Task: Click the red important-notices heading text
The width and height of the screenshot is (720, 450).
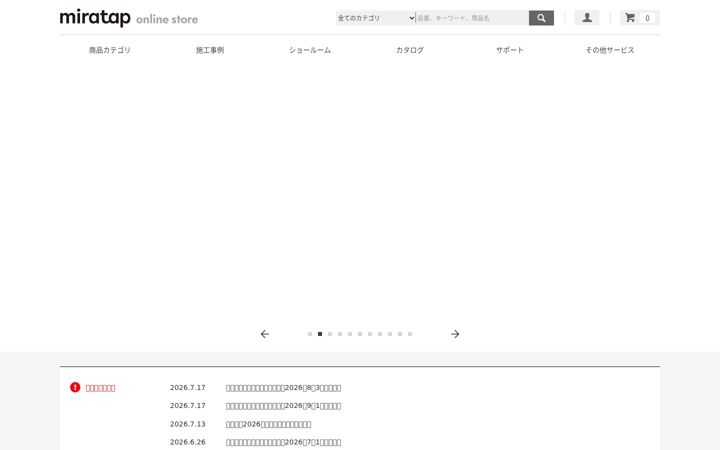Action: (x=101, y=388)
